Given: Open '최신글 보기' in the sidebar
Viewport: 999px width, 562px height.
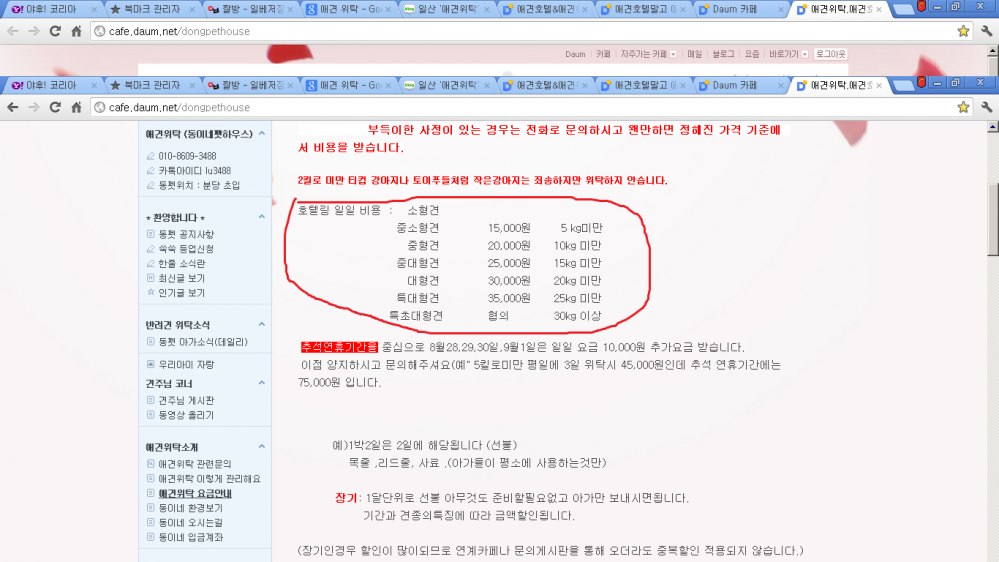Looking at the screenshot, I should pyautogui.click(x=182, y=278).
